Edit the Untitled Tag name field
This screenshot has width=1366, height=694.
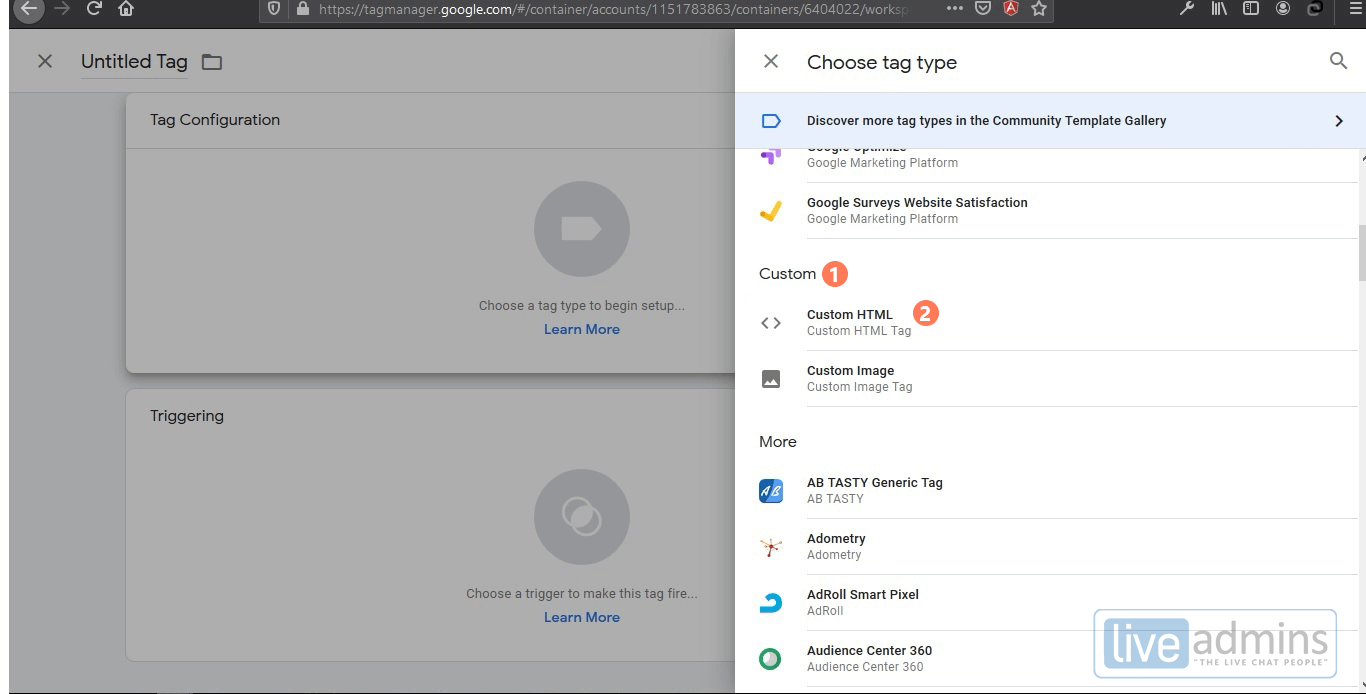[x=134, y=62]
